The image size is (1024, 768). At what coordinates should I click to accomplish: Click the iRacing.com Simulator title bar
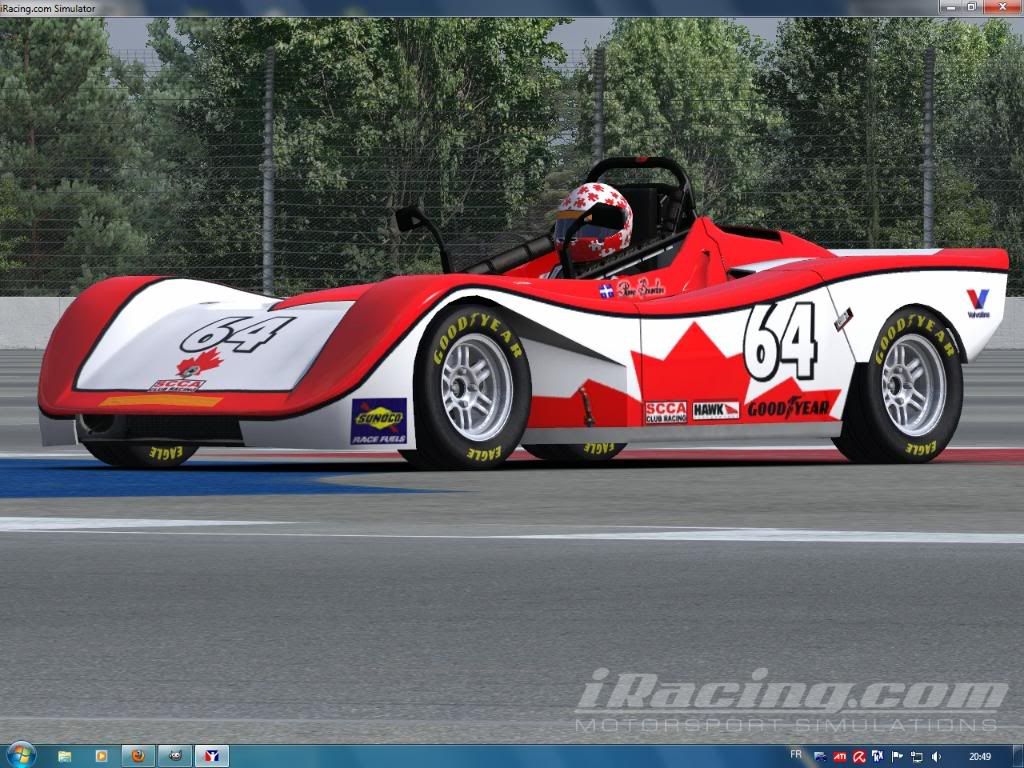click(x=400, y=7)
